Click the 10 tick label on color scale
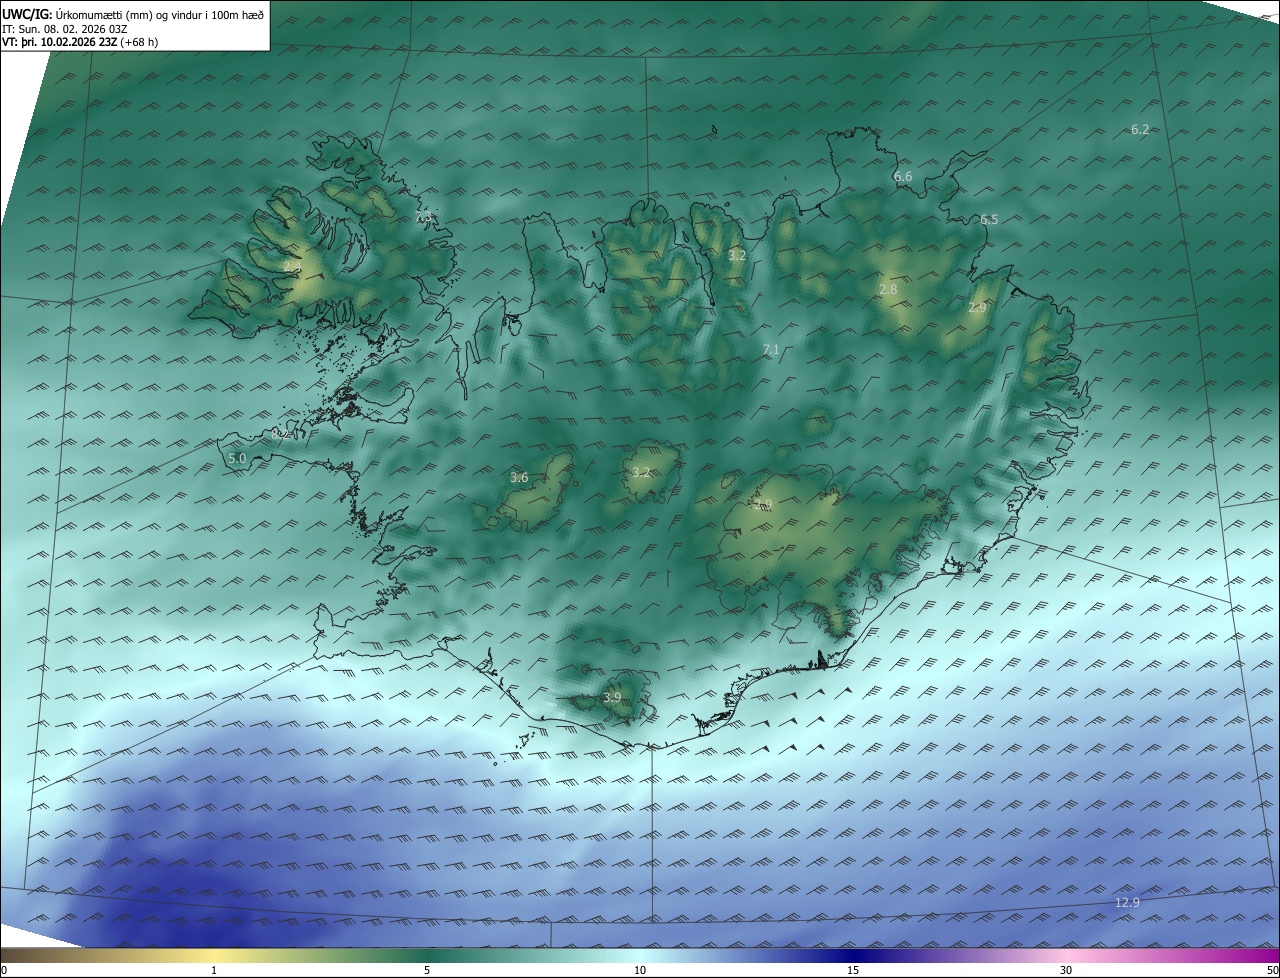 coord(640,970)
